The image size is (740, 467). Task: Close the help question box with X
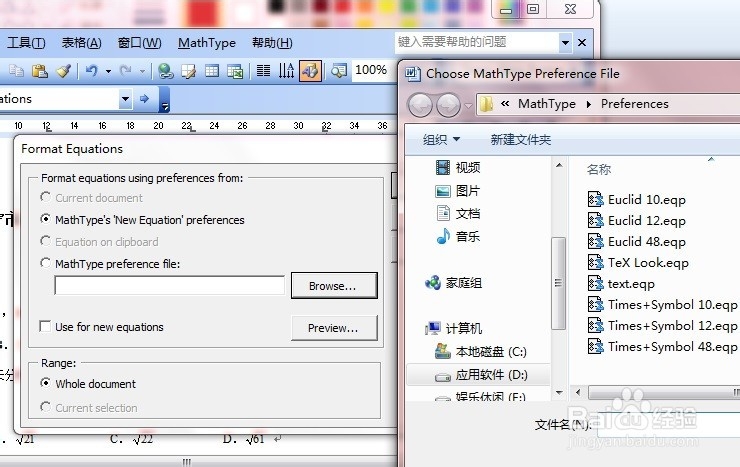[582, 43]
